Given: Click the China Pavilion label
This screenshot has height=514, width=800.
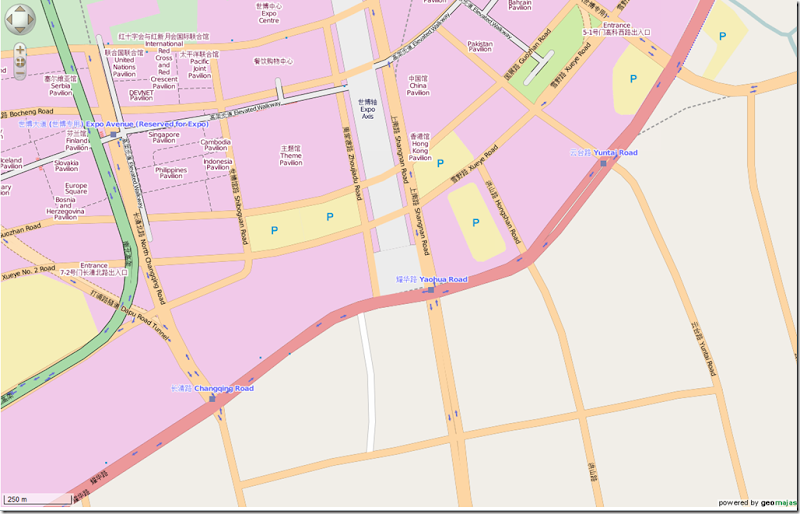Looking at the screenshot, I should click(x=418, y=86).
